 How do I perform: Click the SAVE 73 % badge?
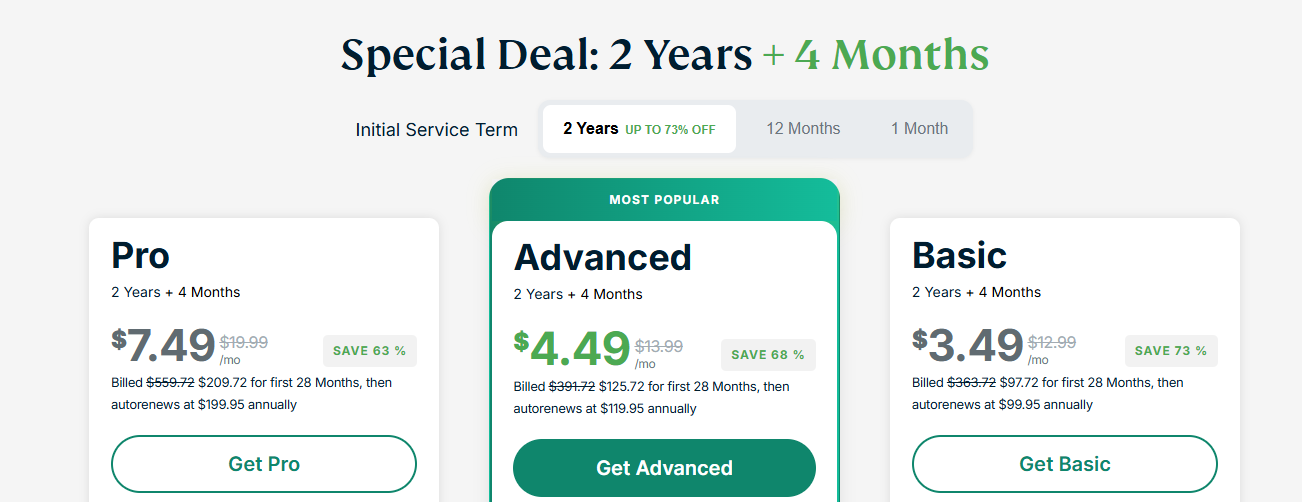tap(1170, 351)
